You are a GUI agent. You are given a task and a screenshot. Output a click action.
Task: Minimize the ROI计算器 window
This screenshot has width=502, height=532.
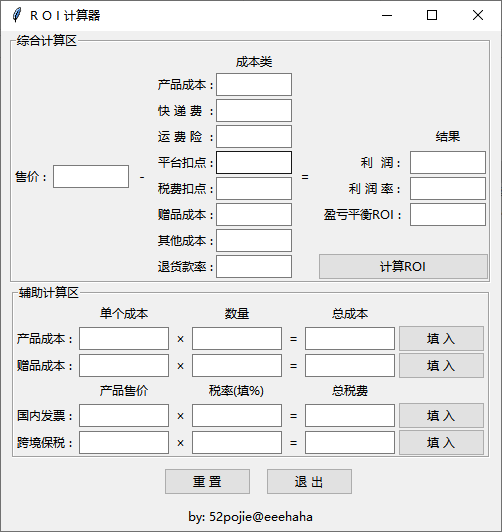[x=387, y=15]
